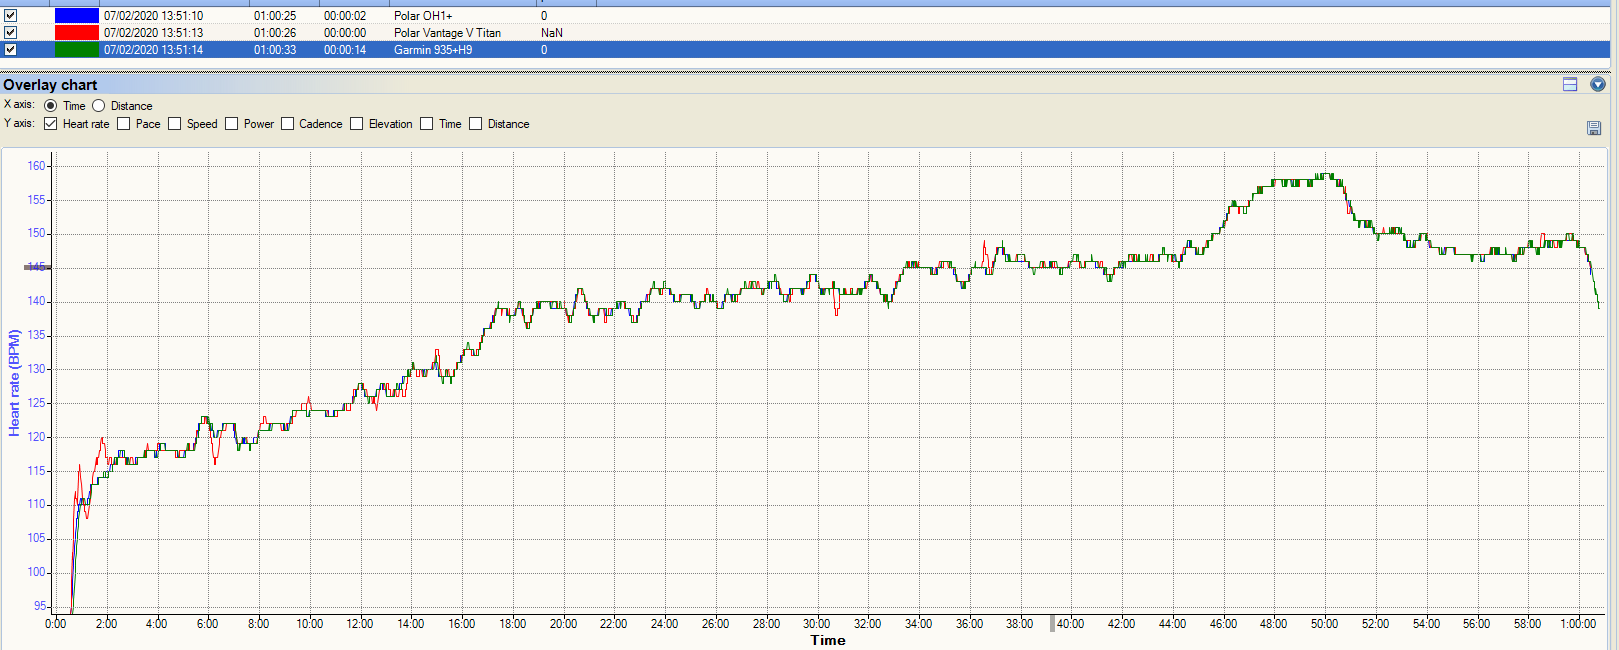The width and height of the screenshot is (1619, 650).
Task: Enable the Power Y axis checkbox
Action: pyautogui.click(x=232, y=124)
